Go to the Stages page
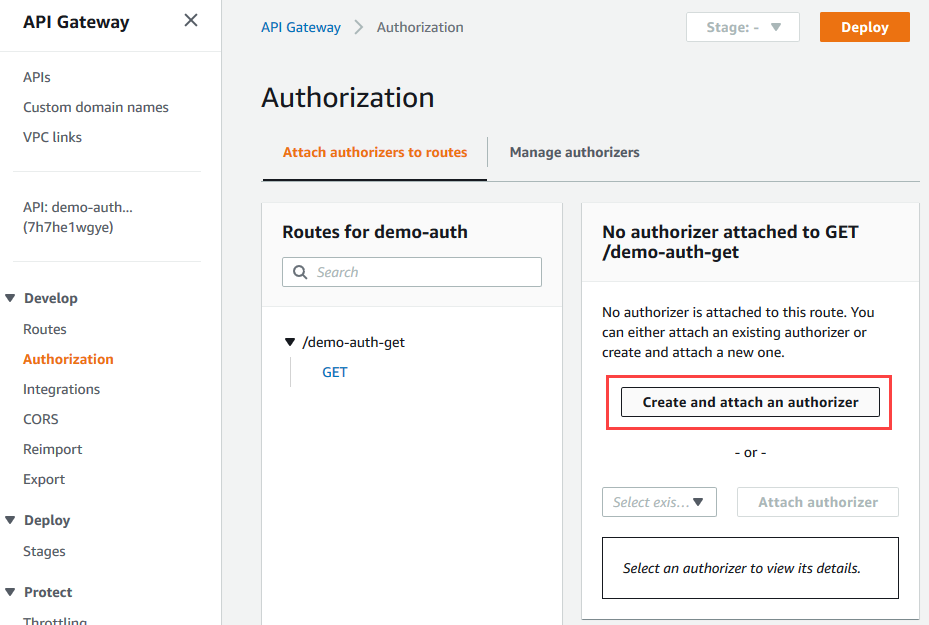929x625 pixels. (44, 551)
